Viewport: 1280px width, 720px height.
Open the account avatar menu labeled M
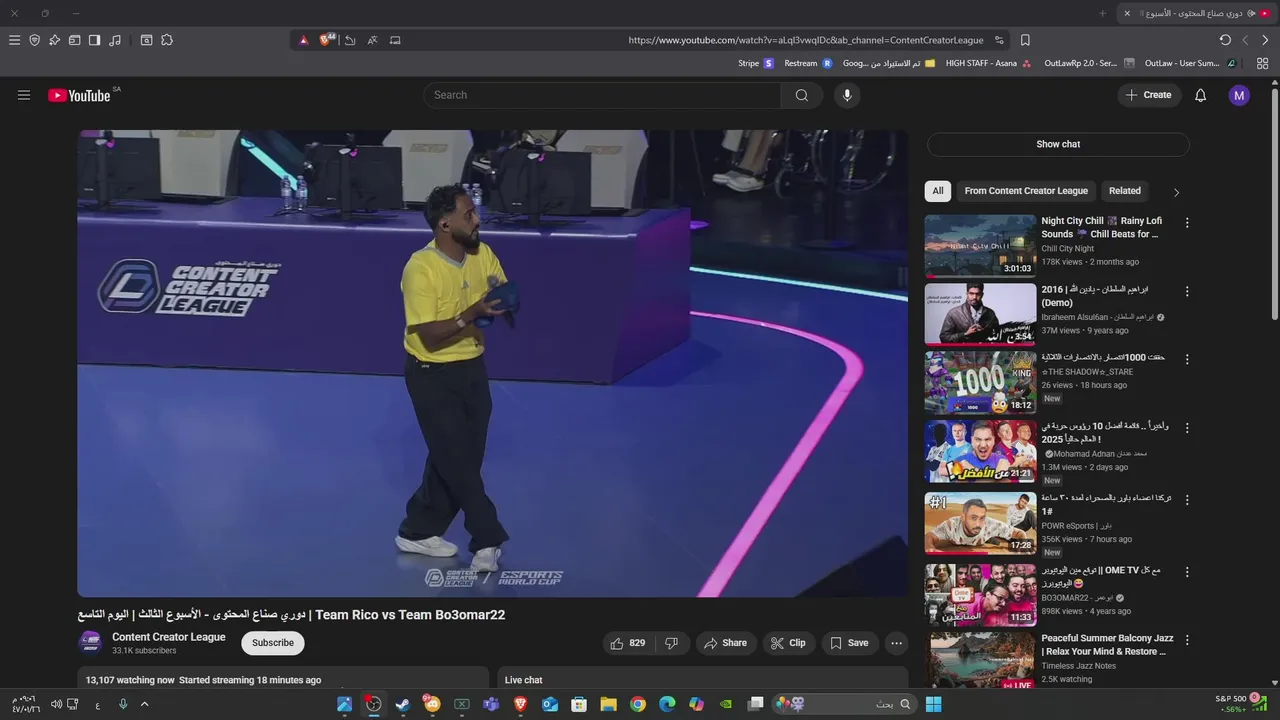1239,95
